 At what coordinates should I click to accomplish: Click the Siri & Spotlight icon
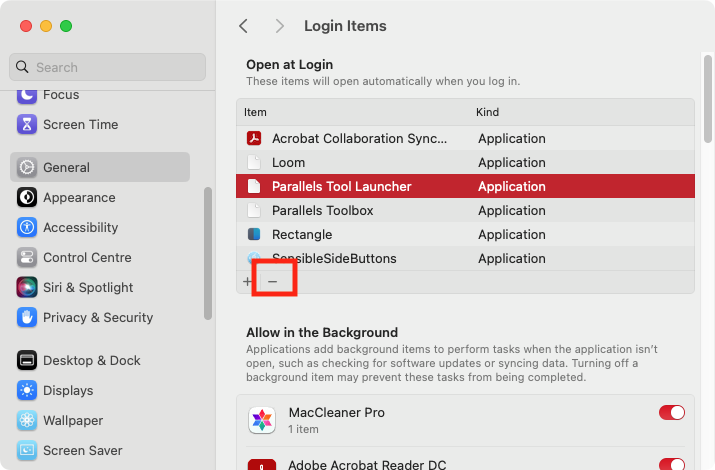[x=27, y=287]
